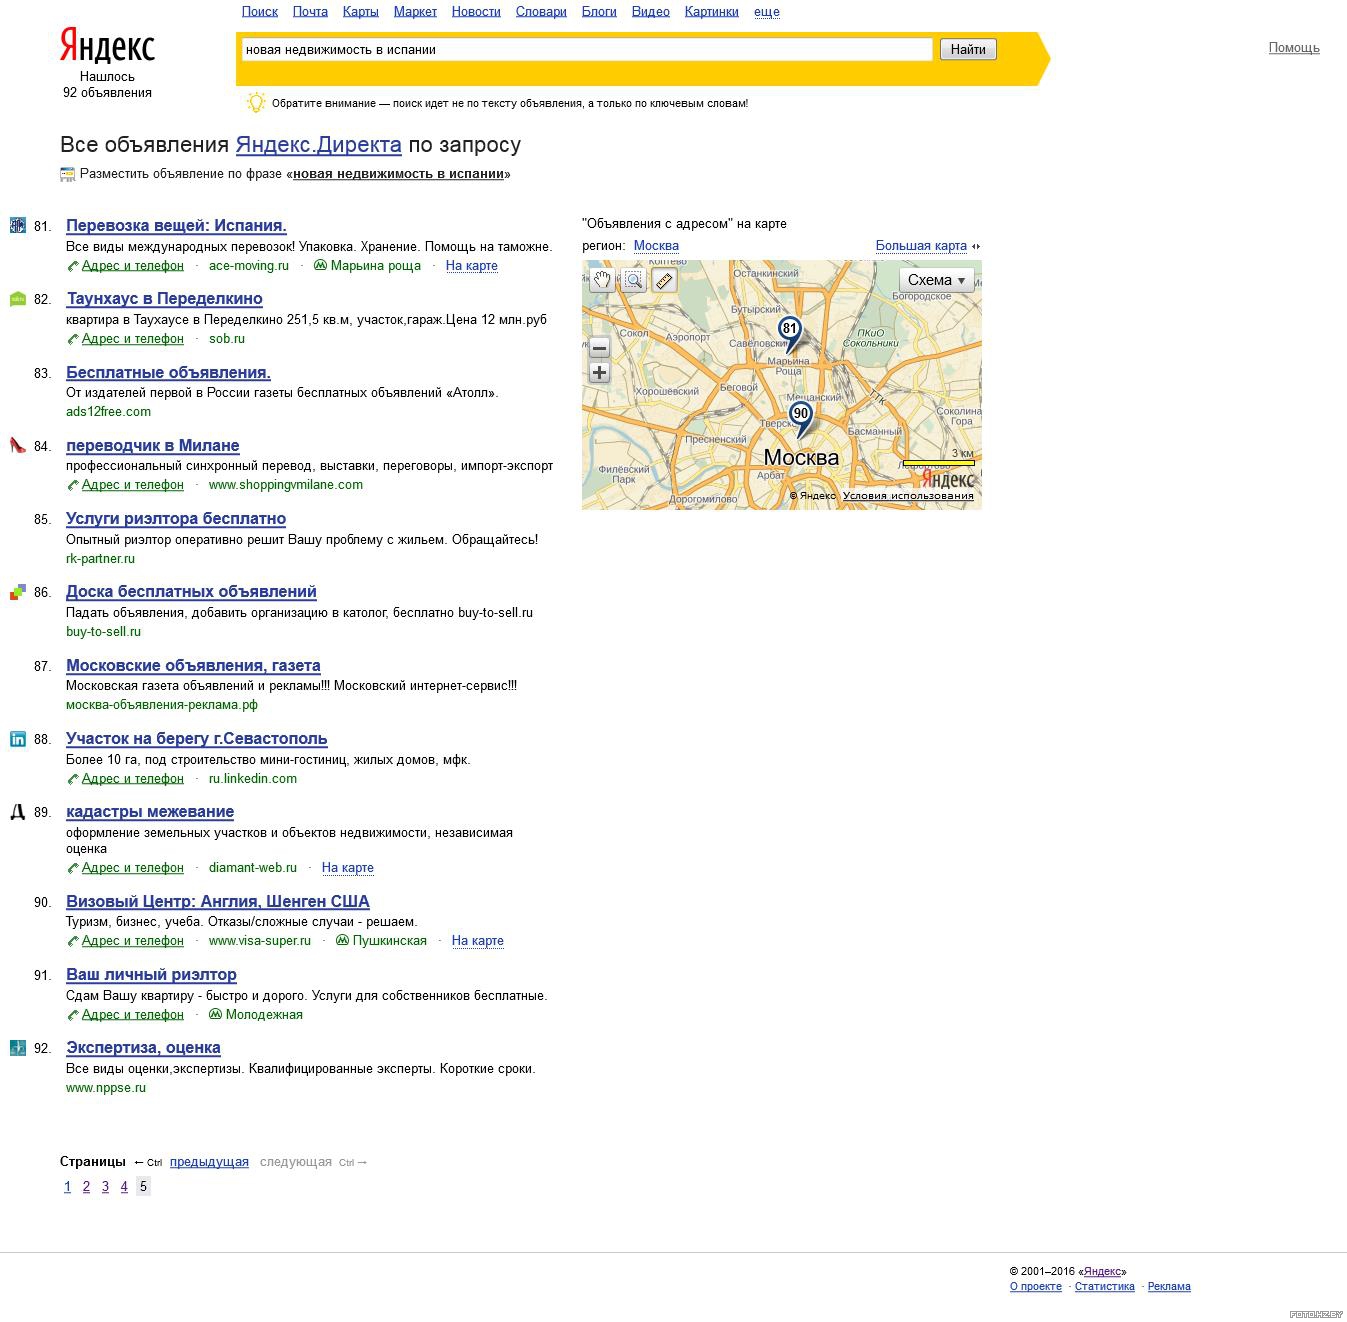Open the 'Новости' top menu item
The height and width of the screenshot is (1322, 1347).
click(x=476, y=12)
